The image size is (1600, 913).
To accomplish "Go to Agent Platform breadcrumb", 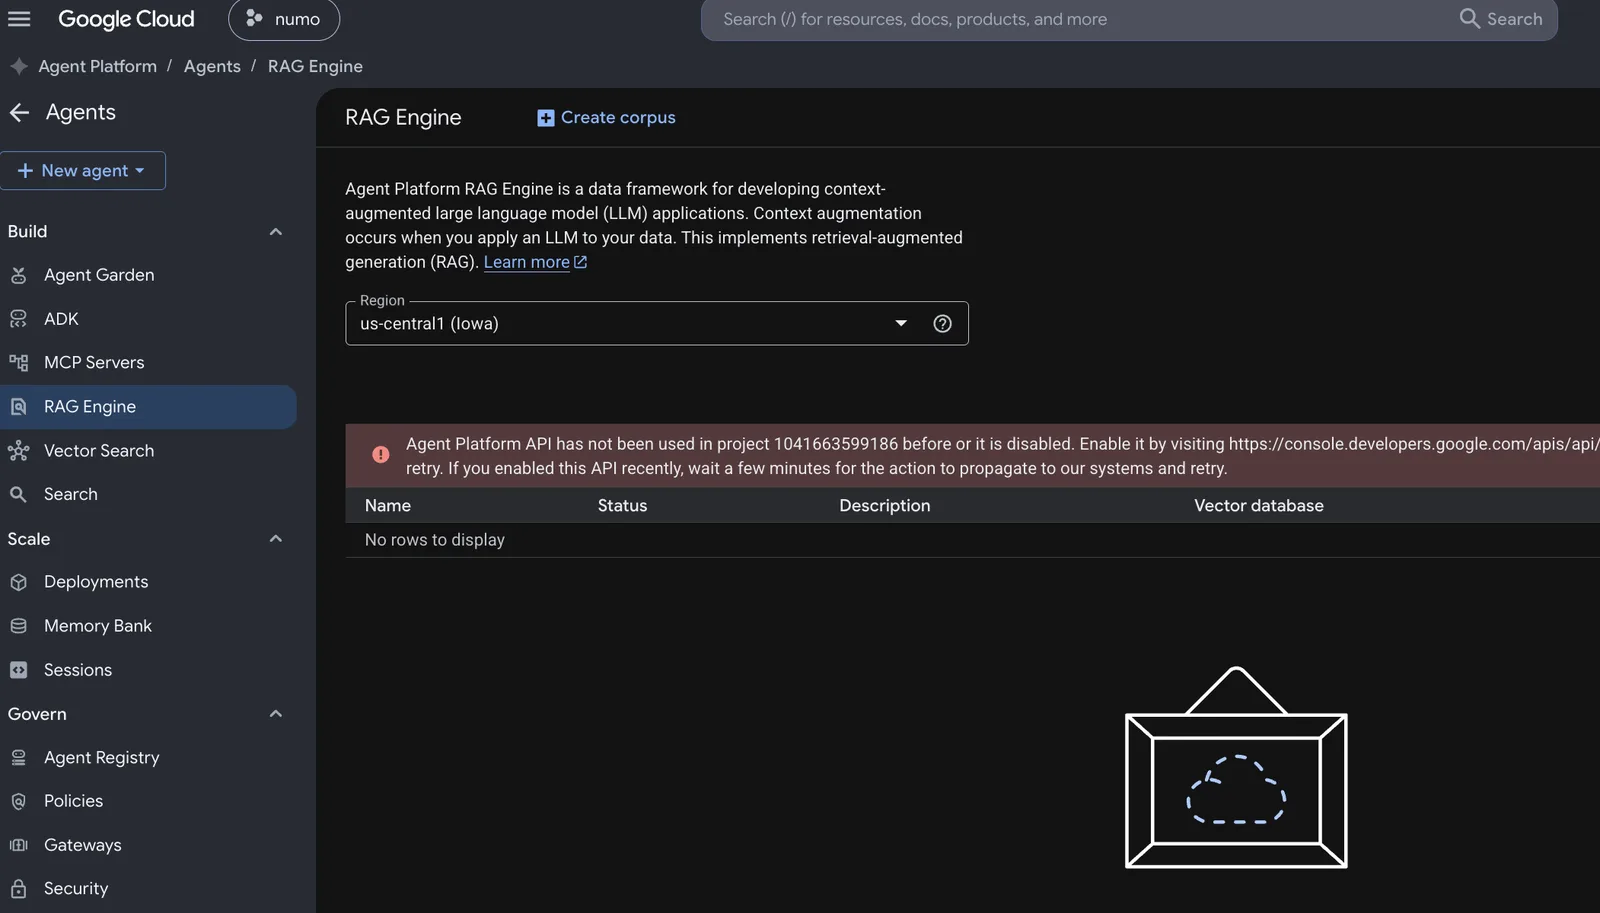I will [97, 66].
